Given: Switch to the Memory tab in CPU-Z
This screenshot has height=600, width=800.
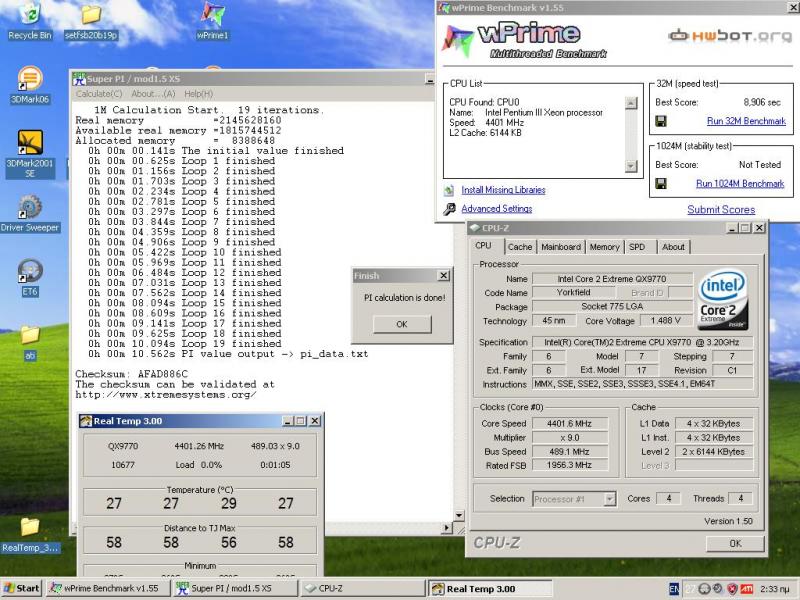Looking at the screenshot, I should pos(605,247).
